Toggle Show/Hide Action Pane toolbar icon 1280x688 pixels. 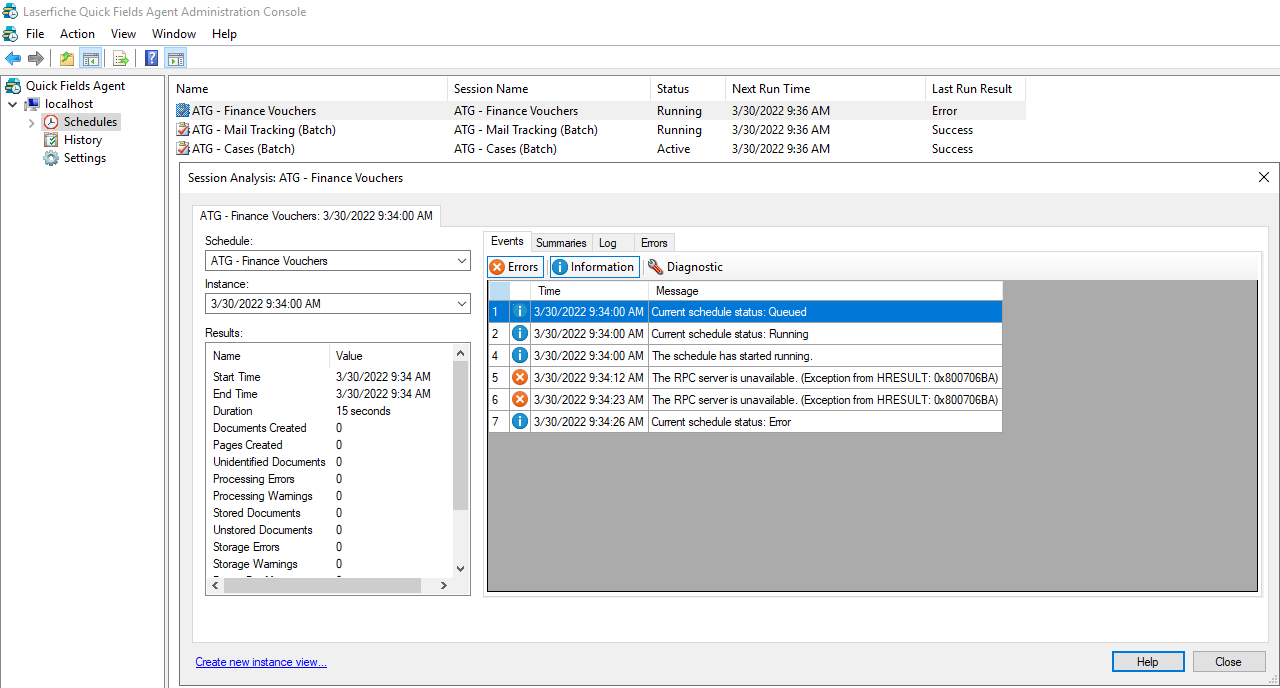pos(176,58)
